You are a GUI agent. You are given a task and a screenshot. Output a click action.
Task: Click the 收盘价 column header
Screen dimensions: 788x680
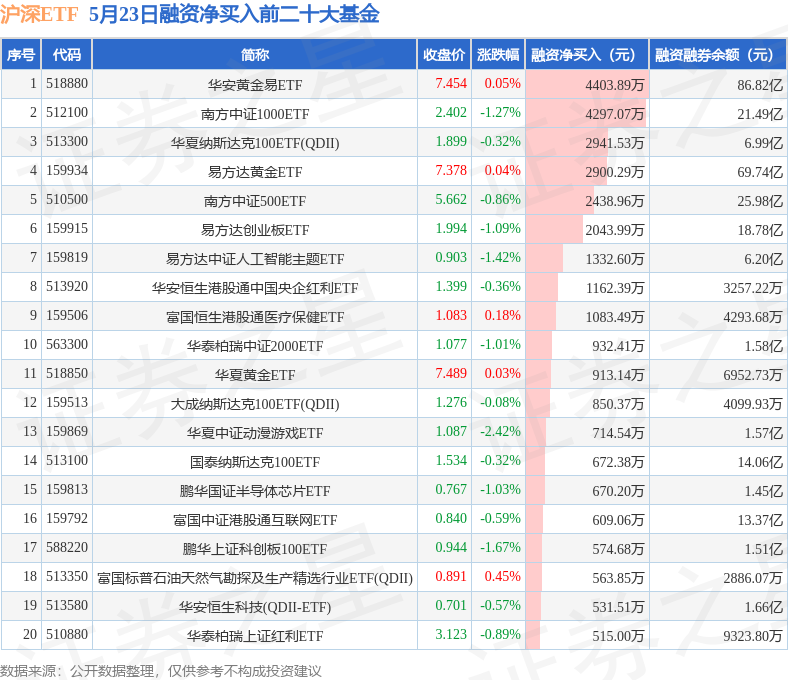click(444, 54)
